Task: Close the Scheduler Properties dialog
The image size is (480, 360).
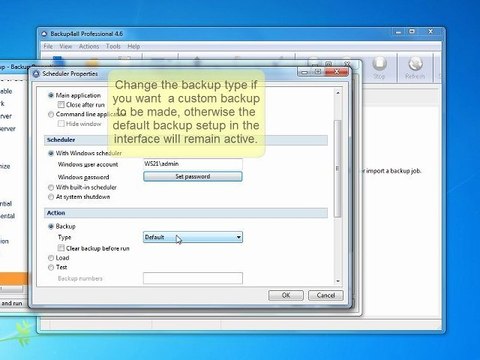Action: point(337,72)
